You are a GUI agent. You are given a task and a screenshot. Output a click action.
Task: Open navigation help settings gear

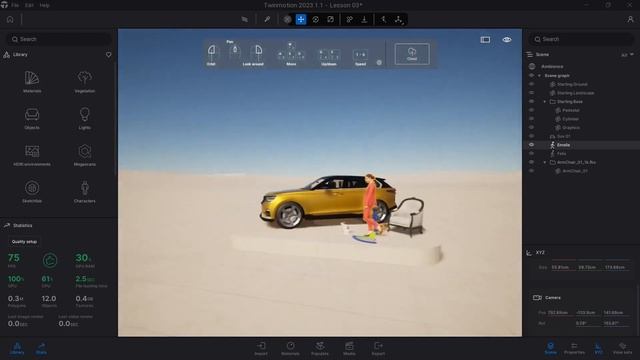pos(379,62)
